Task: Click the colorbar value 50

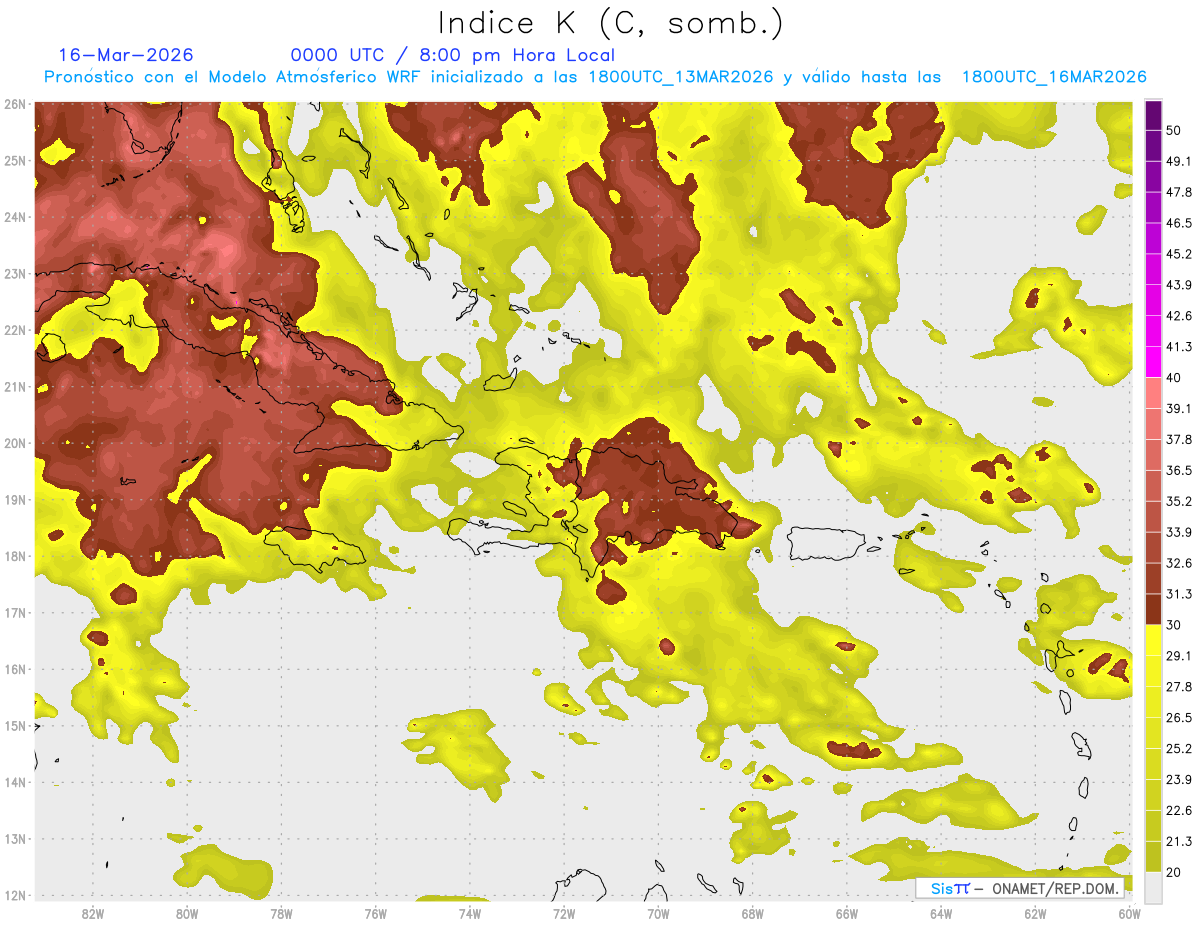Action: pos(1175,131)
